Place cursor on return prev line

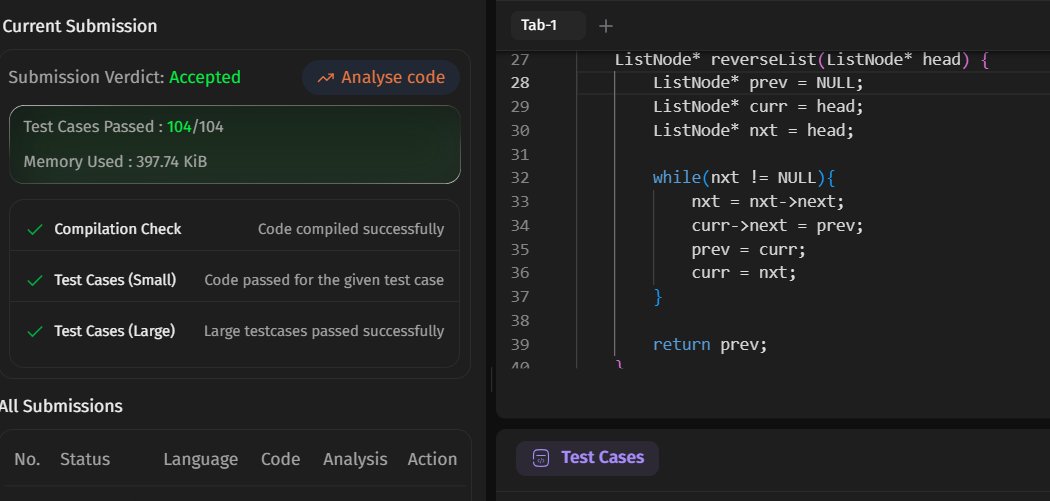pos(710,345)
